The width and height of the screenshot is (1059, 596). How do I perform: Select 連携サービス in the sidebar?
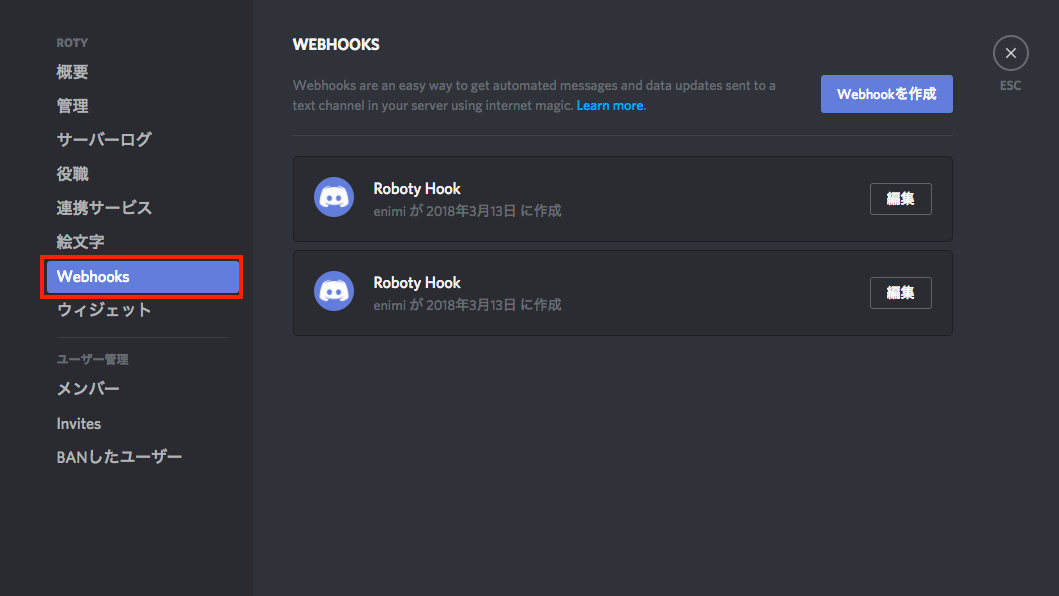[x=104, y=207]
